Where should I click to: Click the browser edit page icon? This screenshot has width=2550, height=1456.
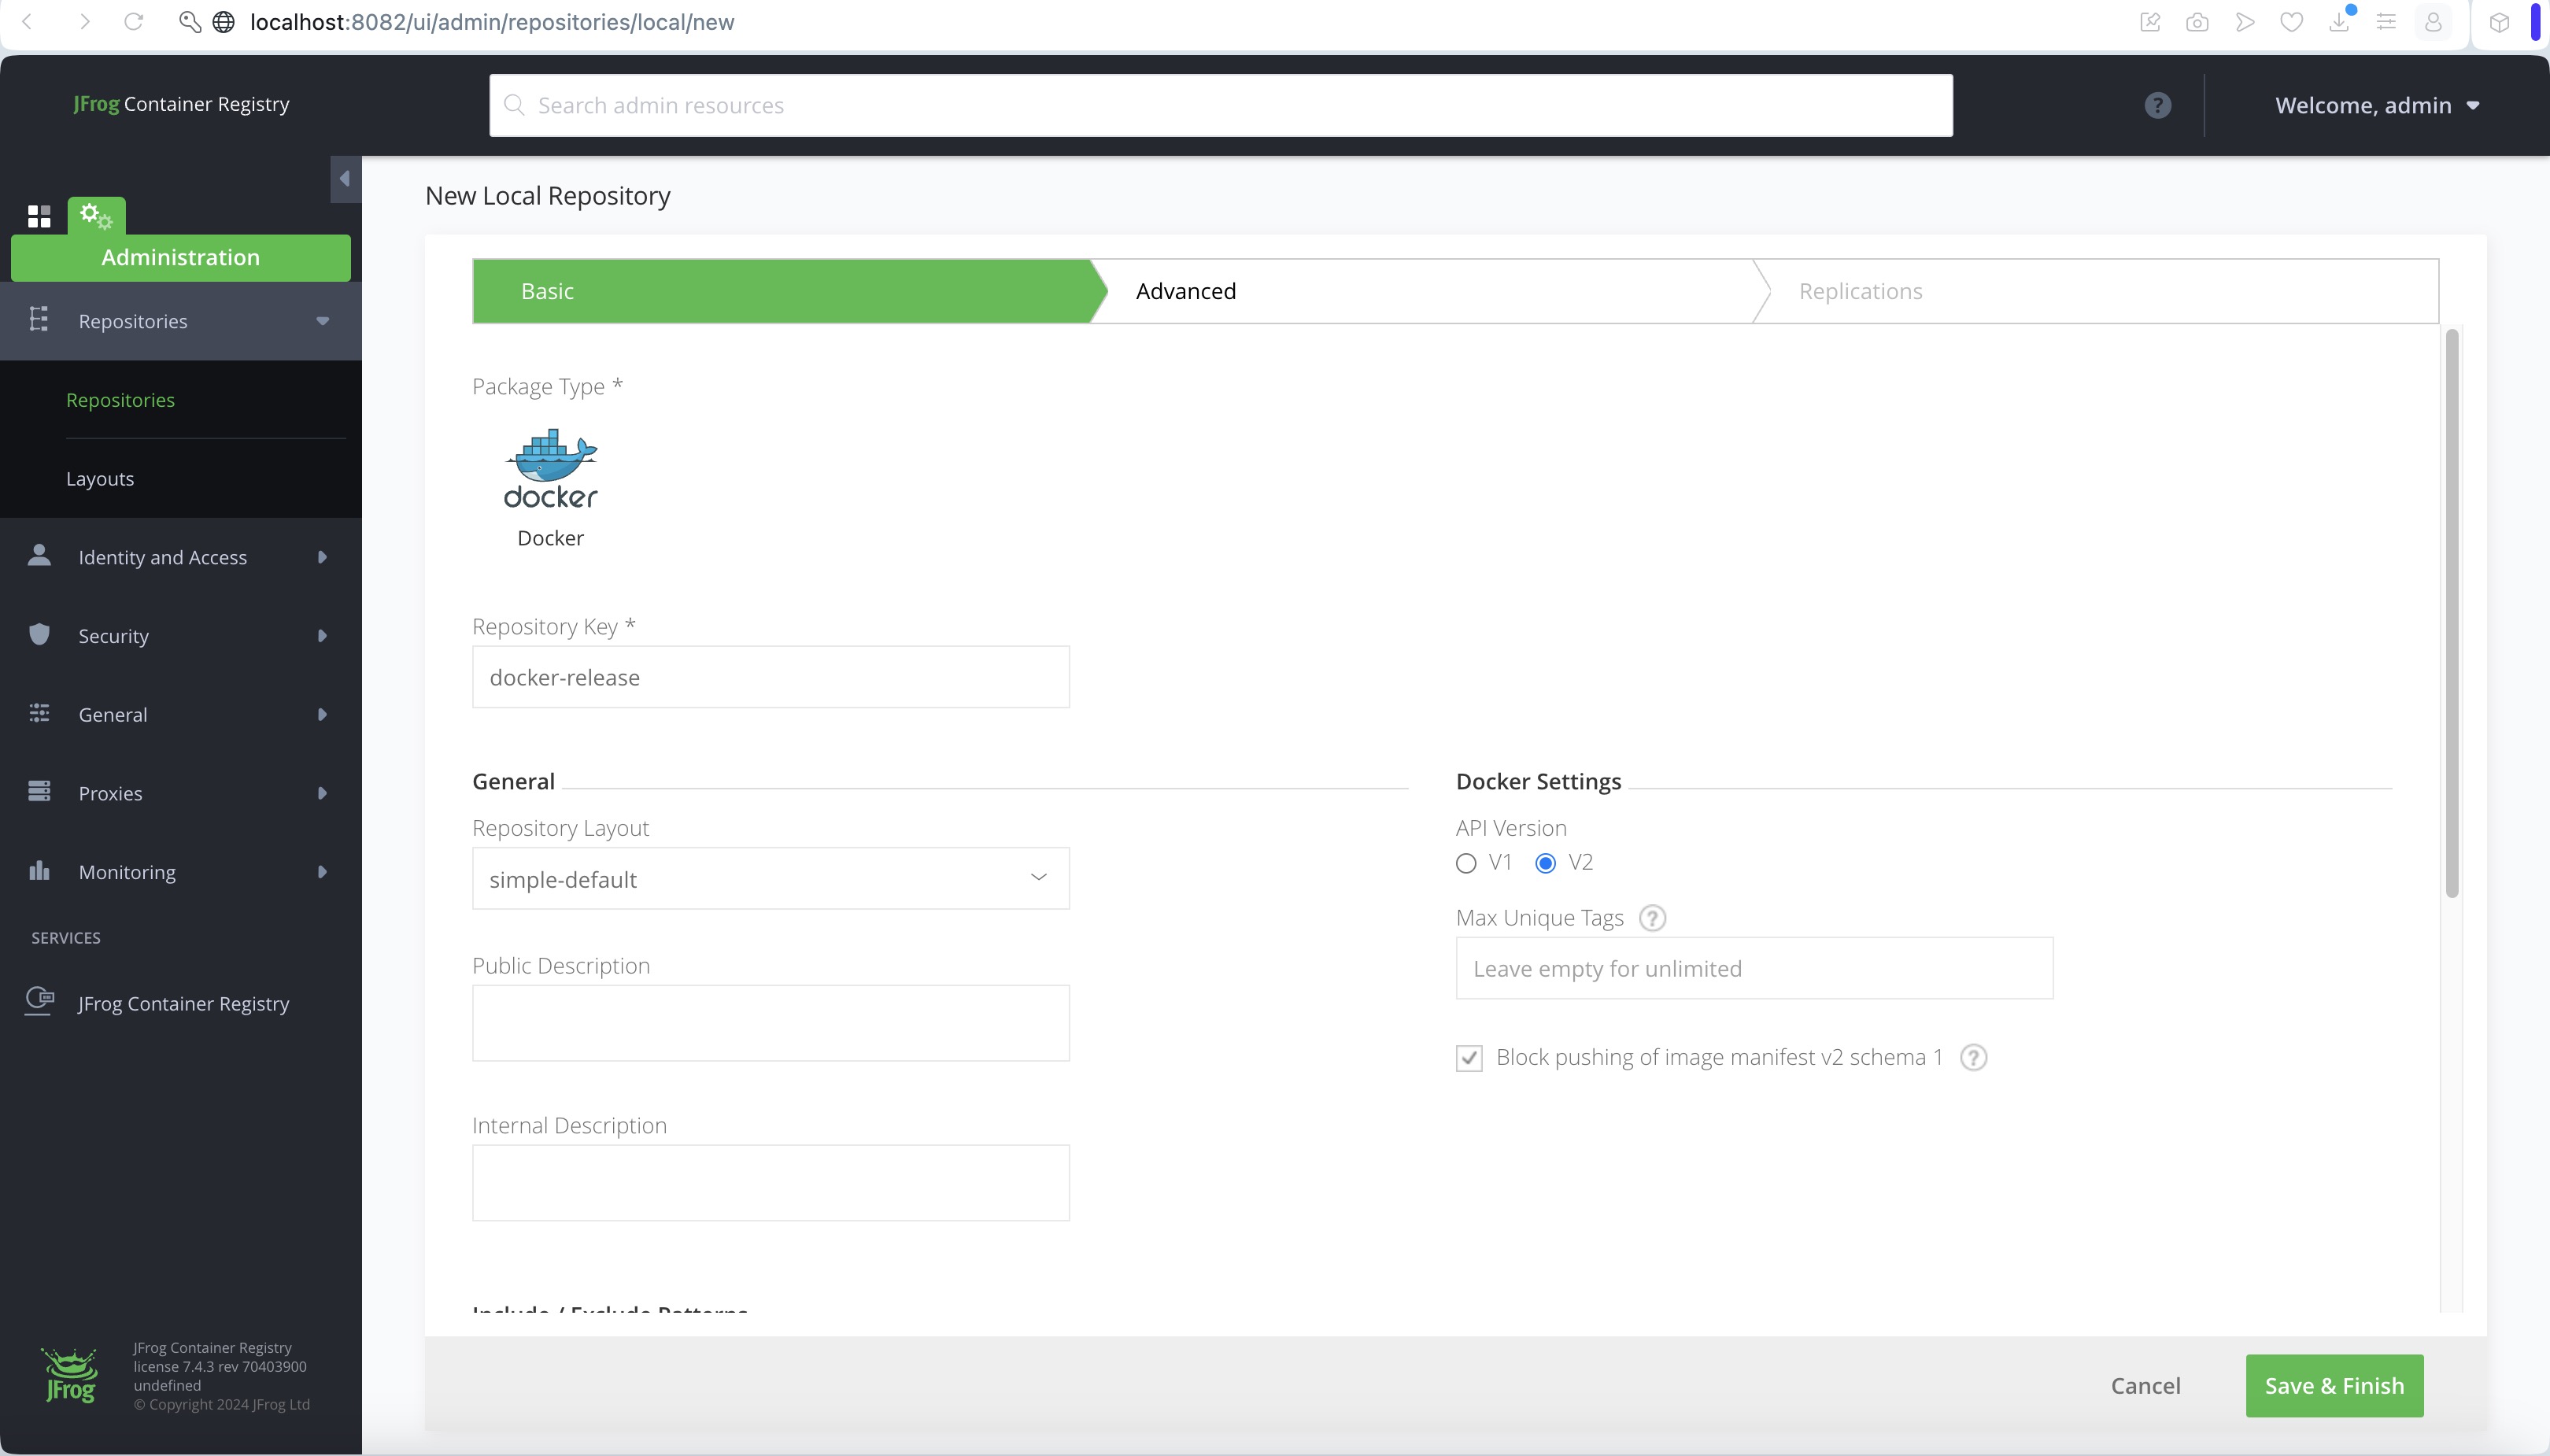click(2149, 21)
